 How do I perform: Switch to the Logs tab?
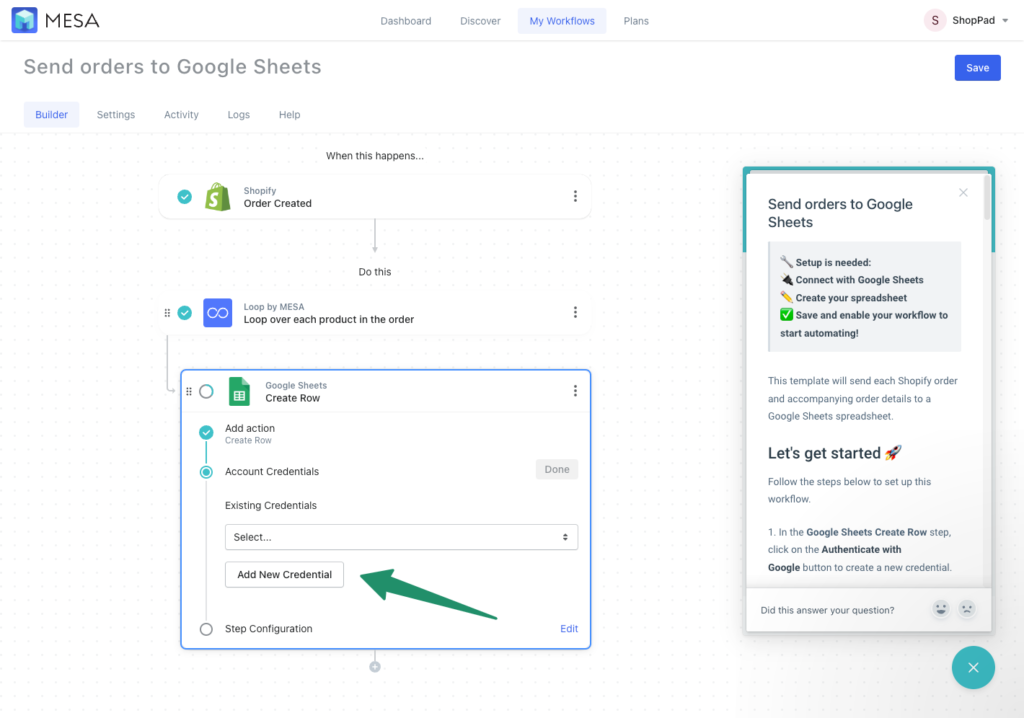(238, 114)
